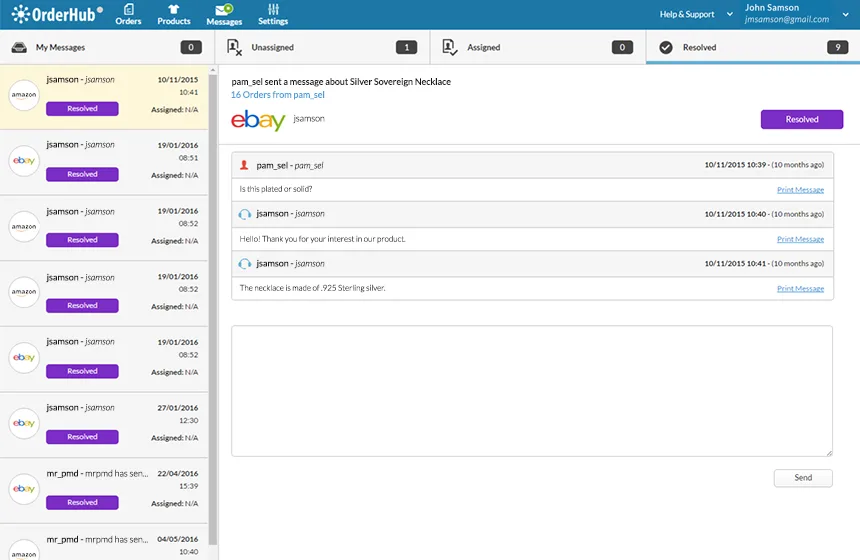
Task: Click the Assigned person icon
Action: point(450,47)
